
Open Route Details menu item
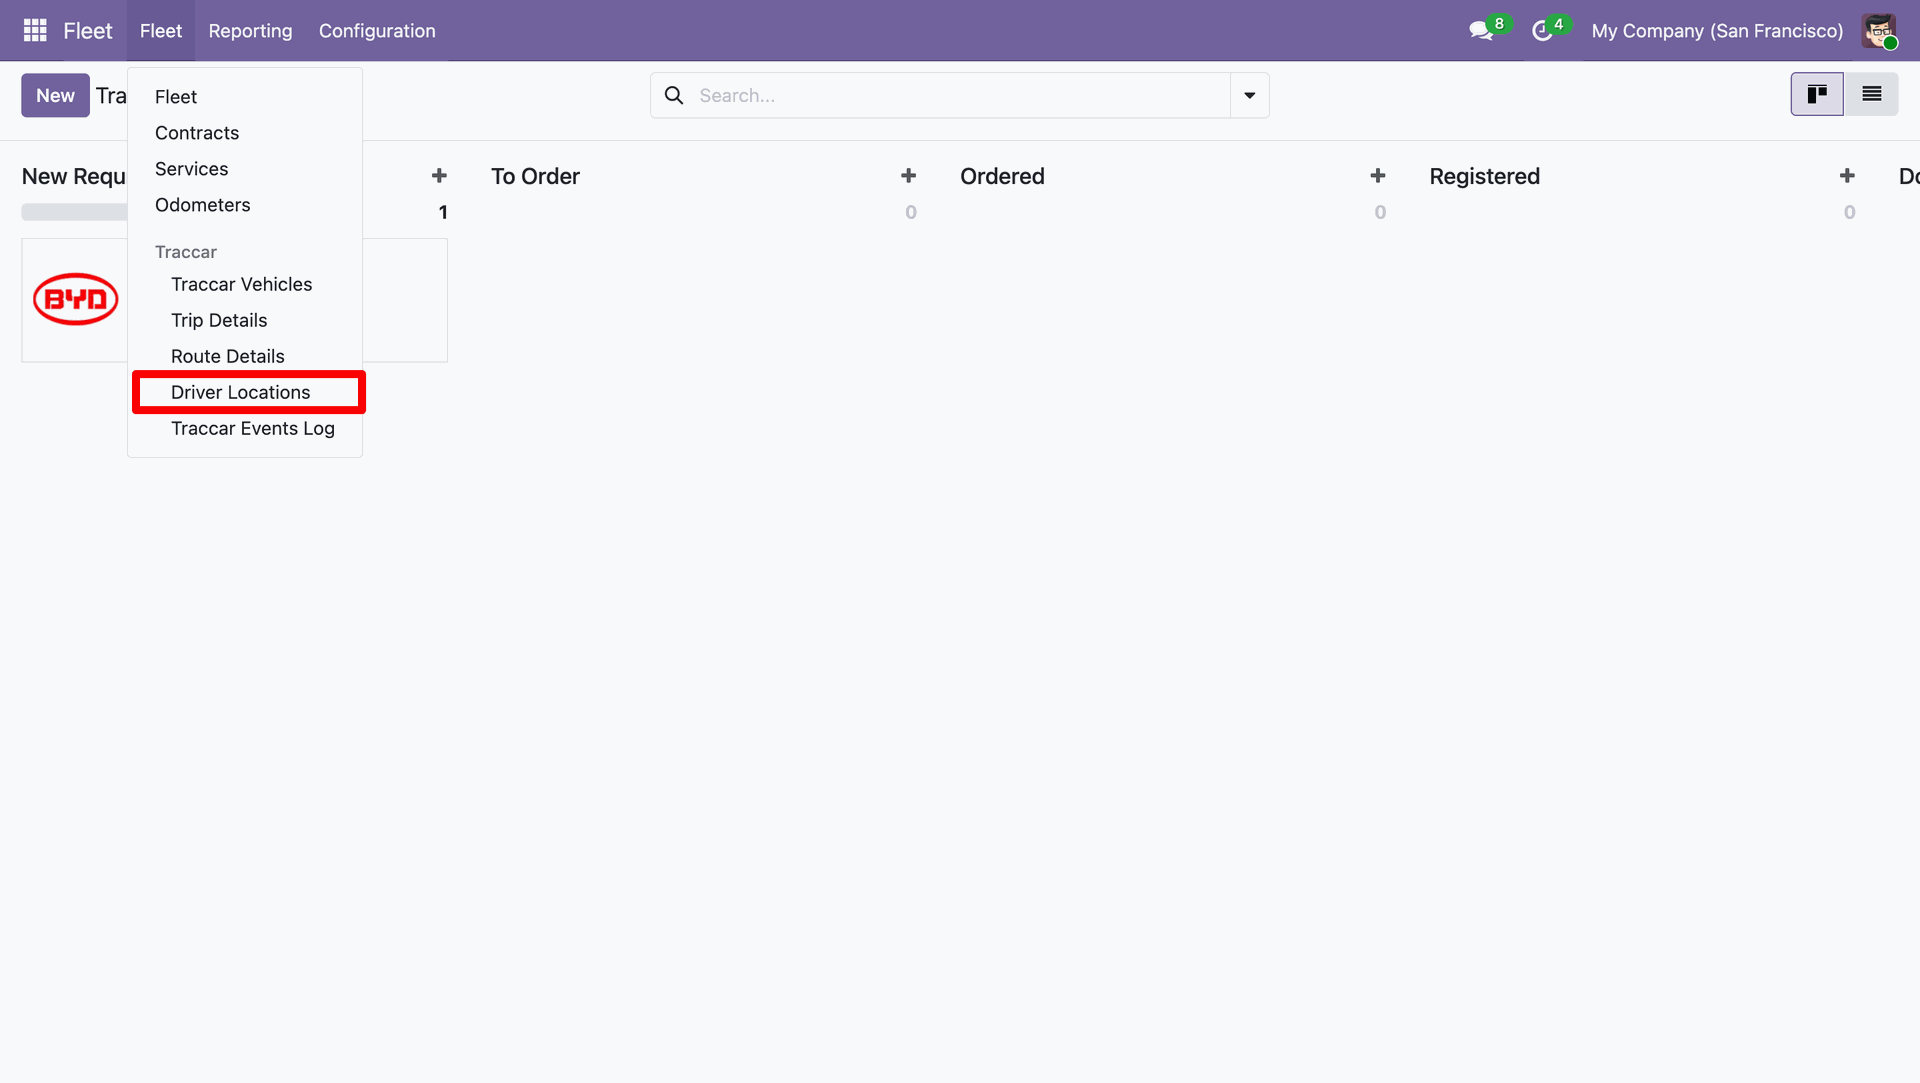click(x=227, y=356)
